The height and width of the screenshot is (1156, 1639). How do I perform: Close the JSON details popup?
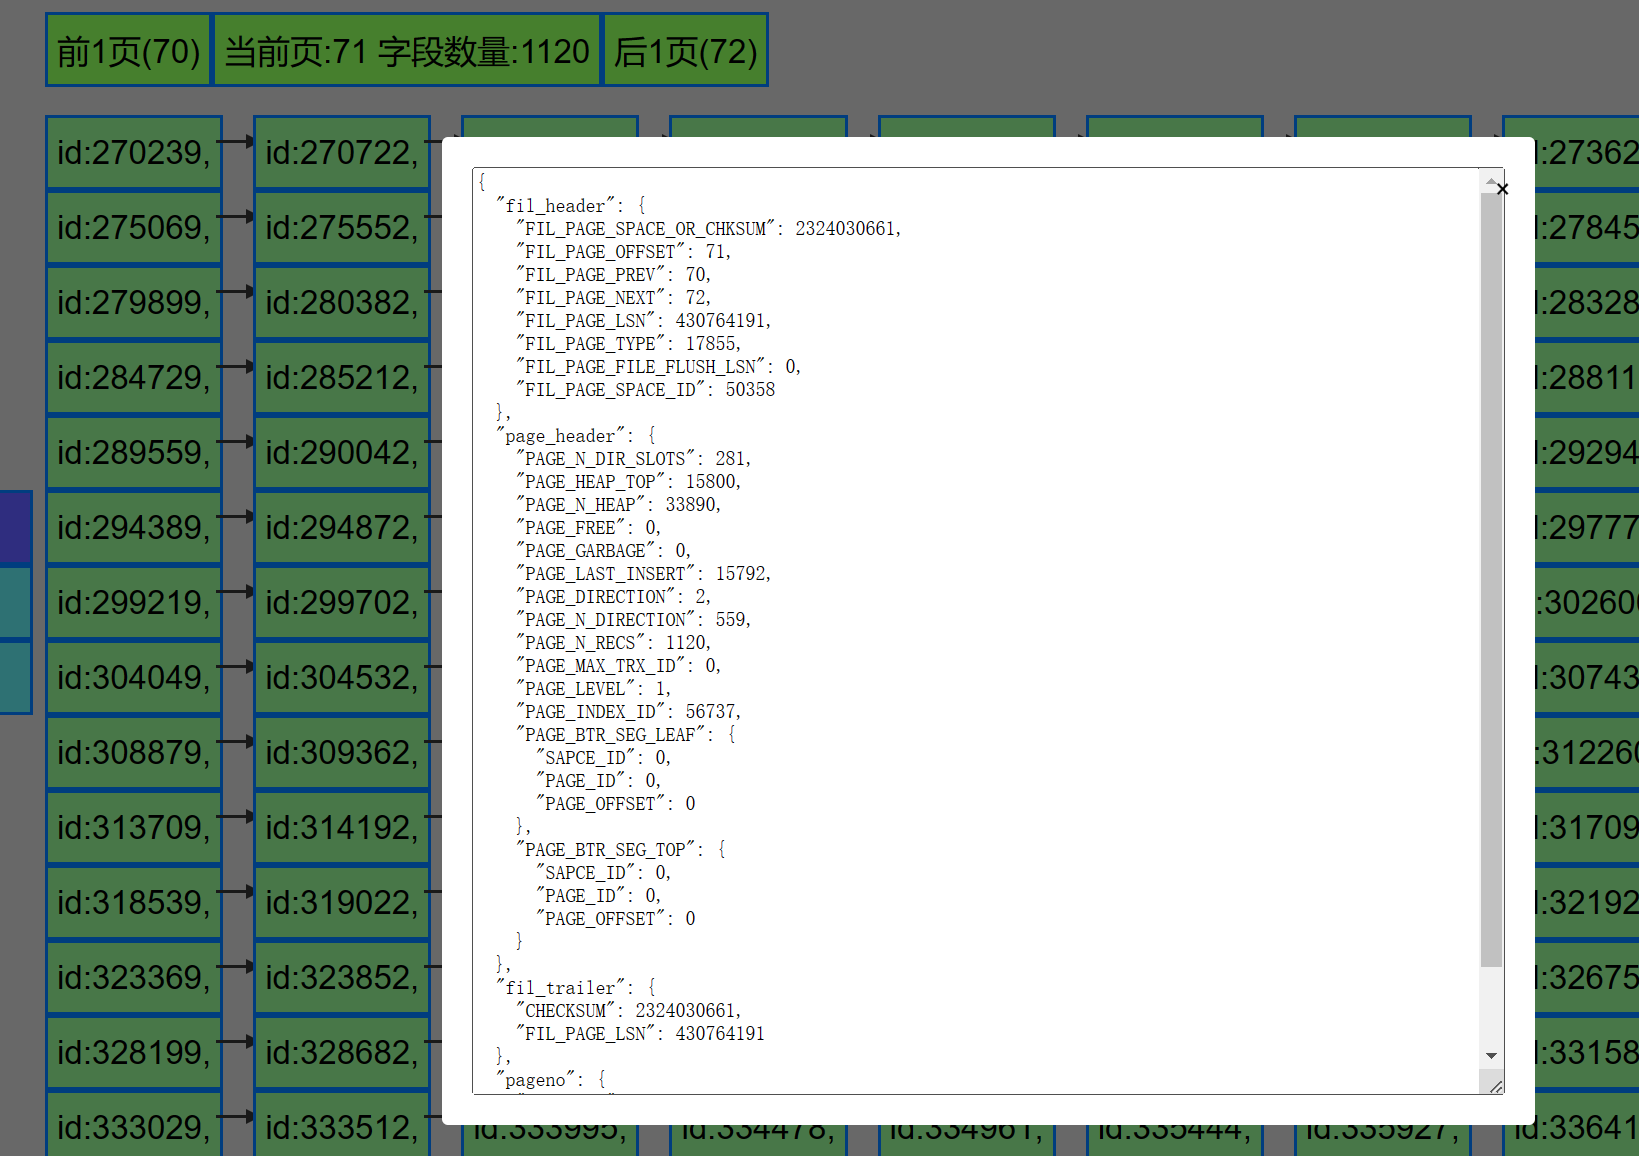(1502, 189)
